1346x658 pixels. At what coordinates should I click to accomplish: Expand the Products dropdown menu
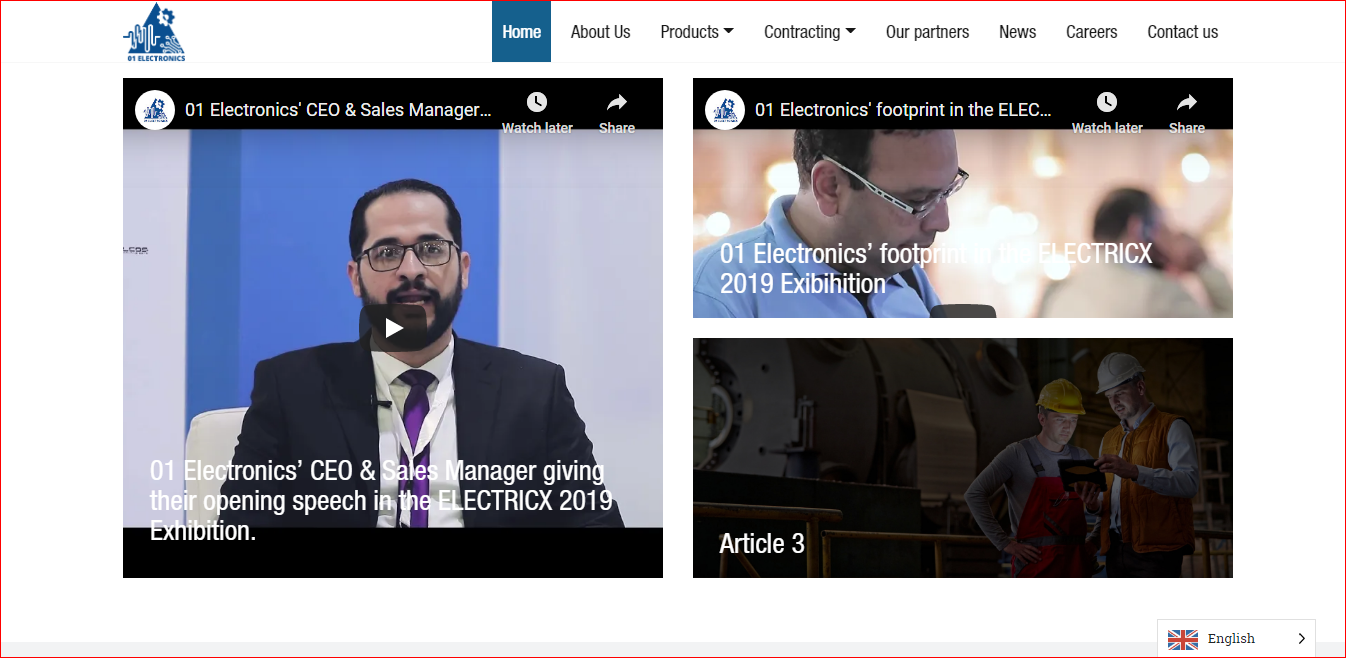coord(697,32)
